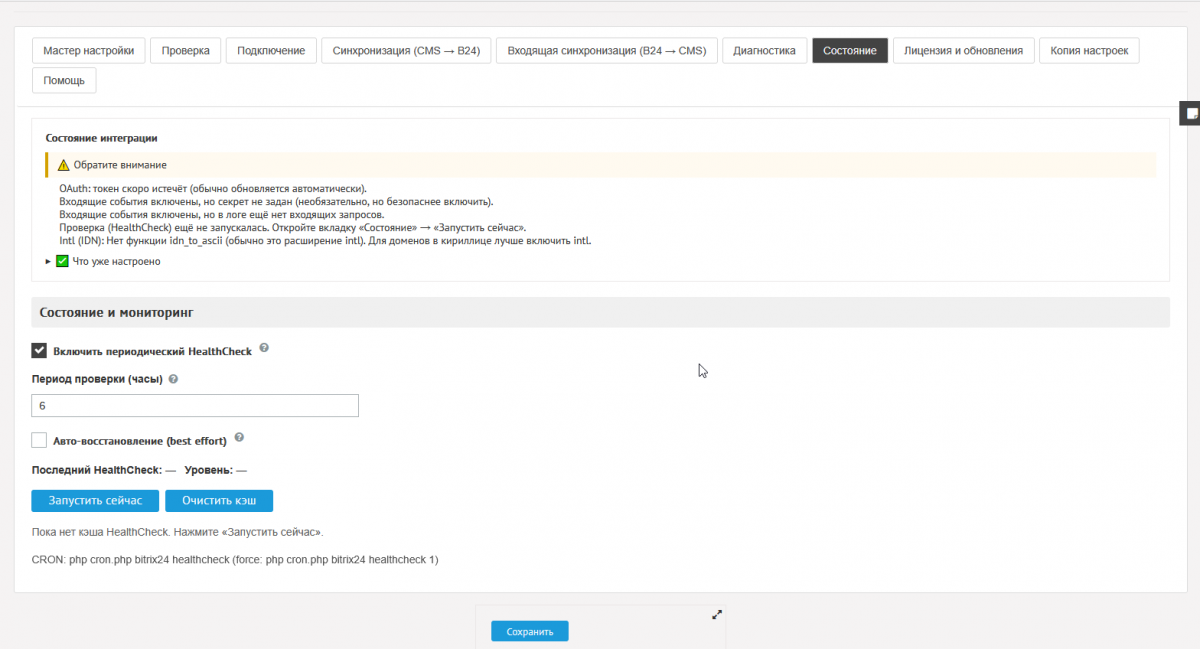Select the Входящая синхронизация (B24 → CMS) tab
The height and width of the screenshot is (649, 1200).
[606, 51]
